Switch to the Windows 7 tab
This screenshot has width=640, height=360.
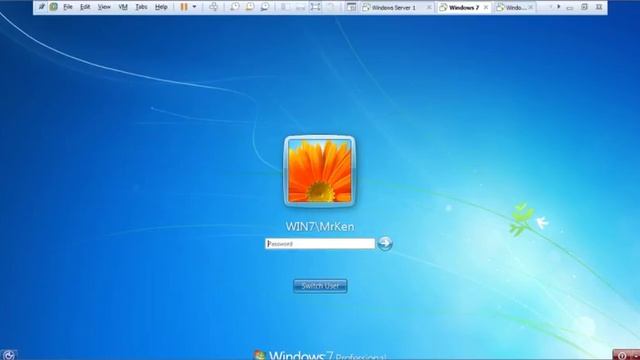(464, 7)
